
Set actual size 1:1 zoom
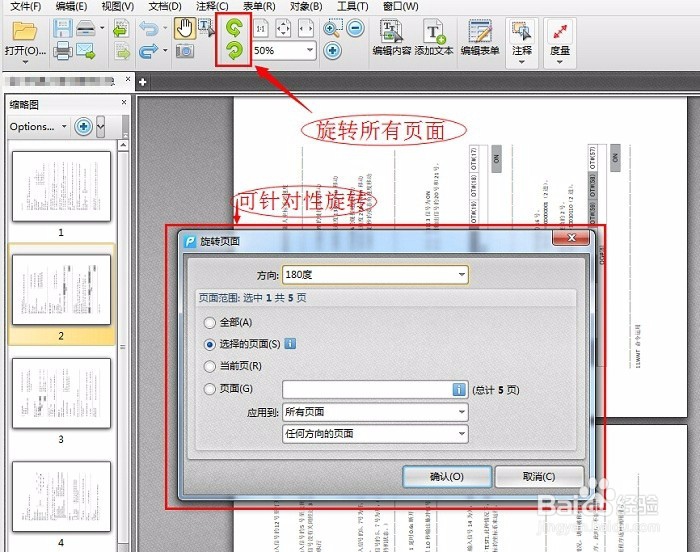pos(261,29)
